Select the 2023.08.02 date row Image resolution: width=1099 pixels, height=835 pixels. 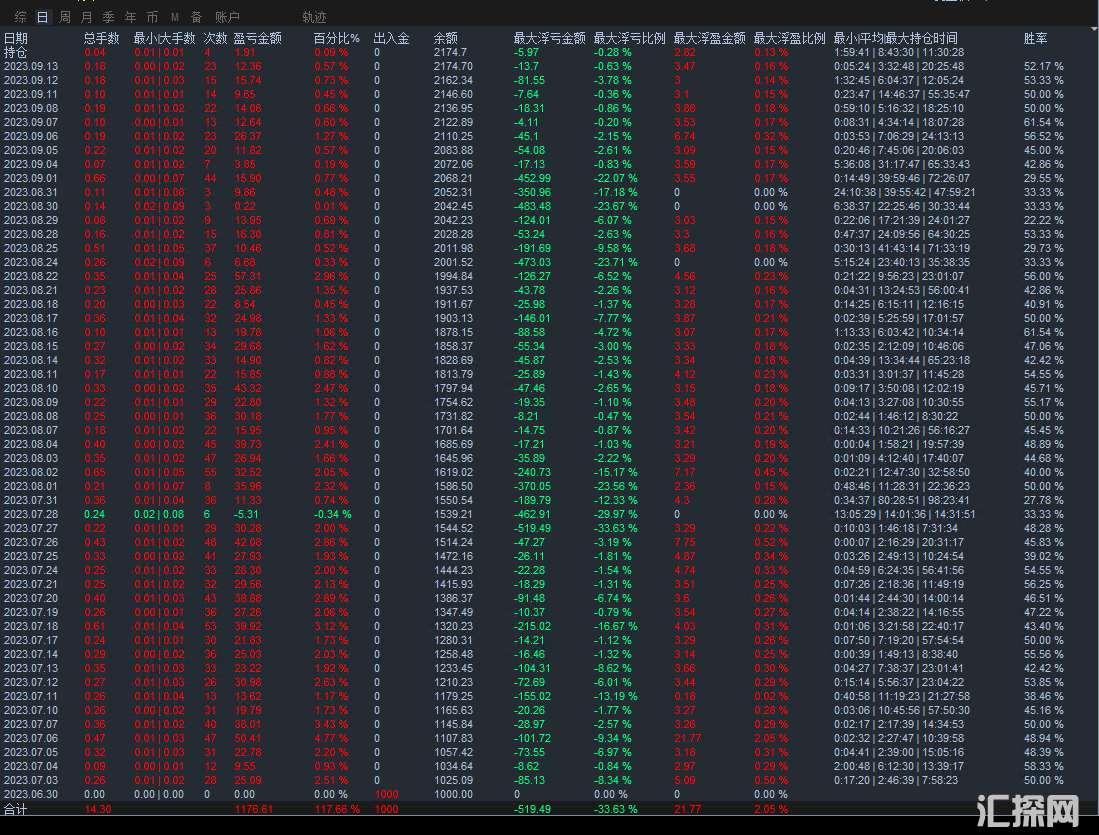point(550,472)
